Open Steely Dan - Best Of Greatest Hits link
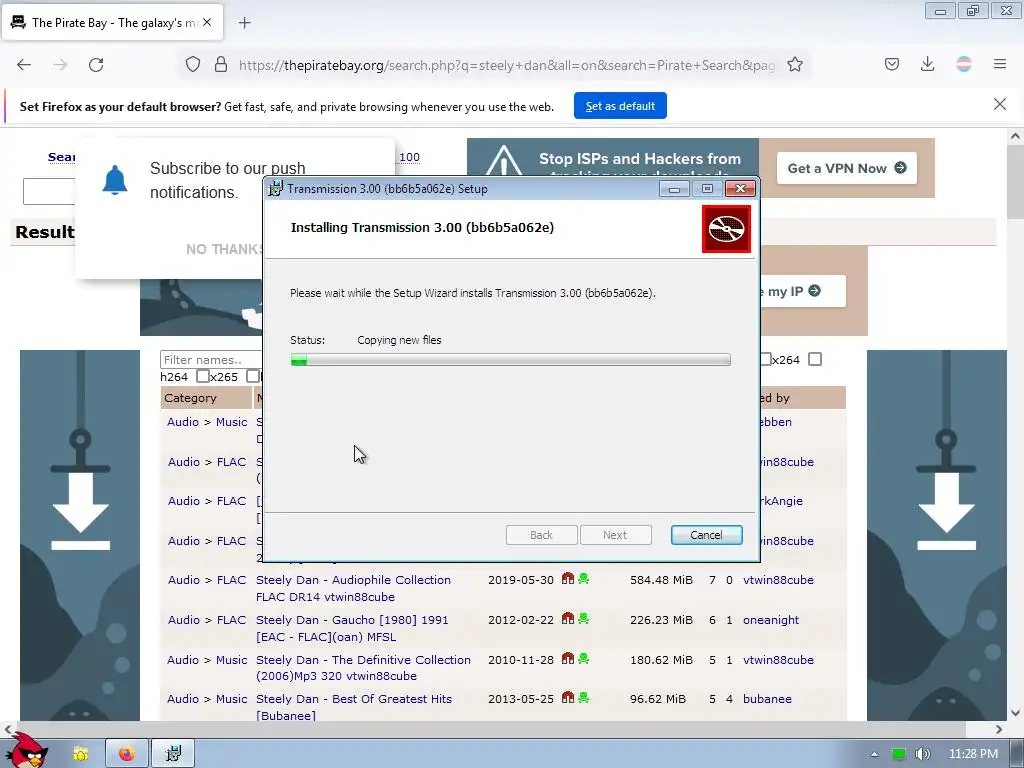Viewport: 1024px width, 768px height. pos(354,707)
